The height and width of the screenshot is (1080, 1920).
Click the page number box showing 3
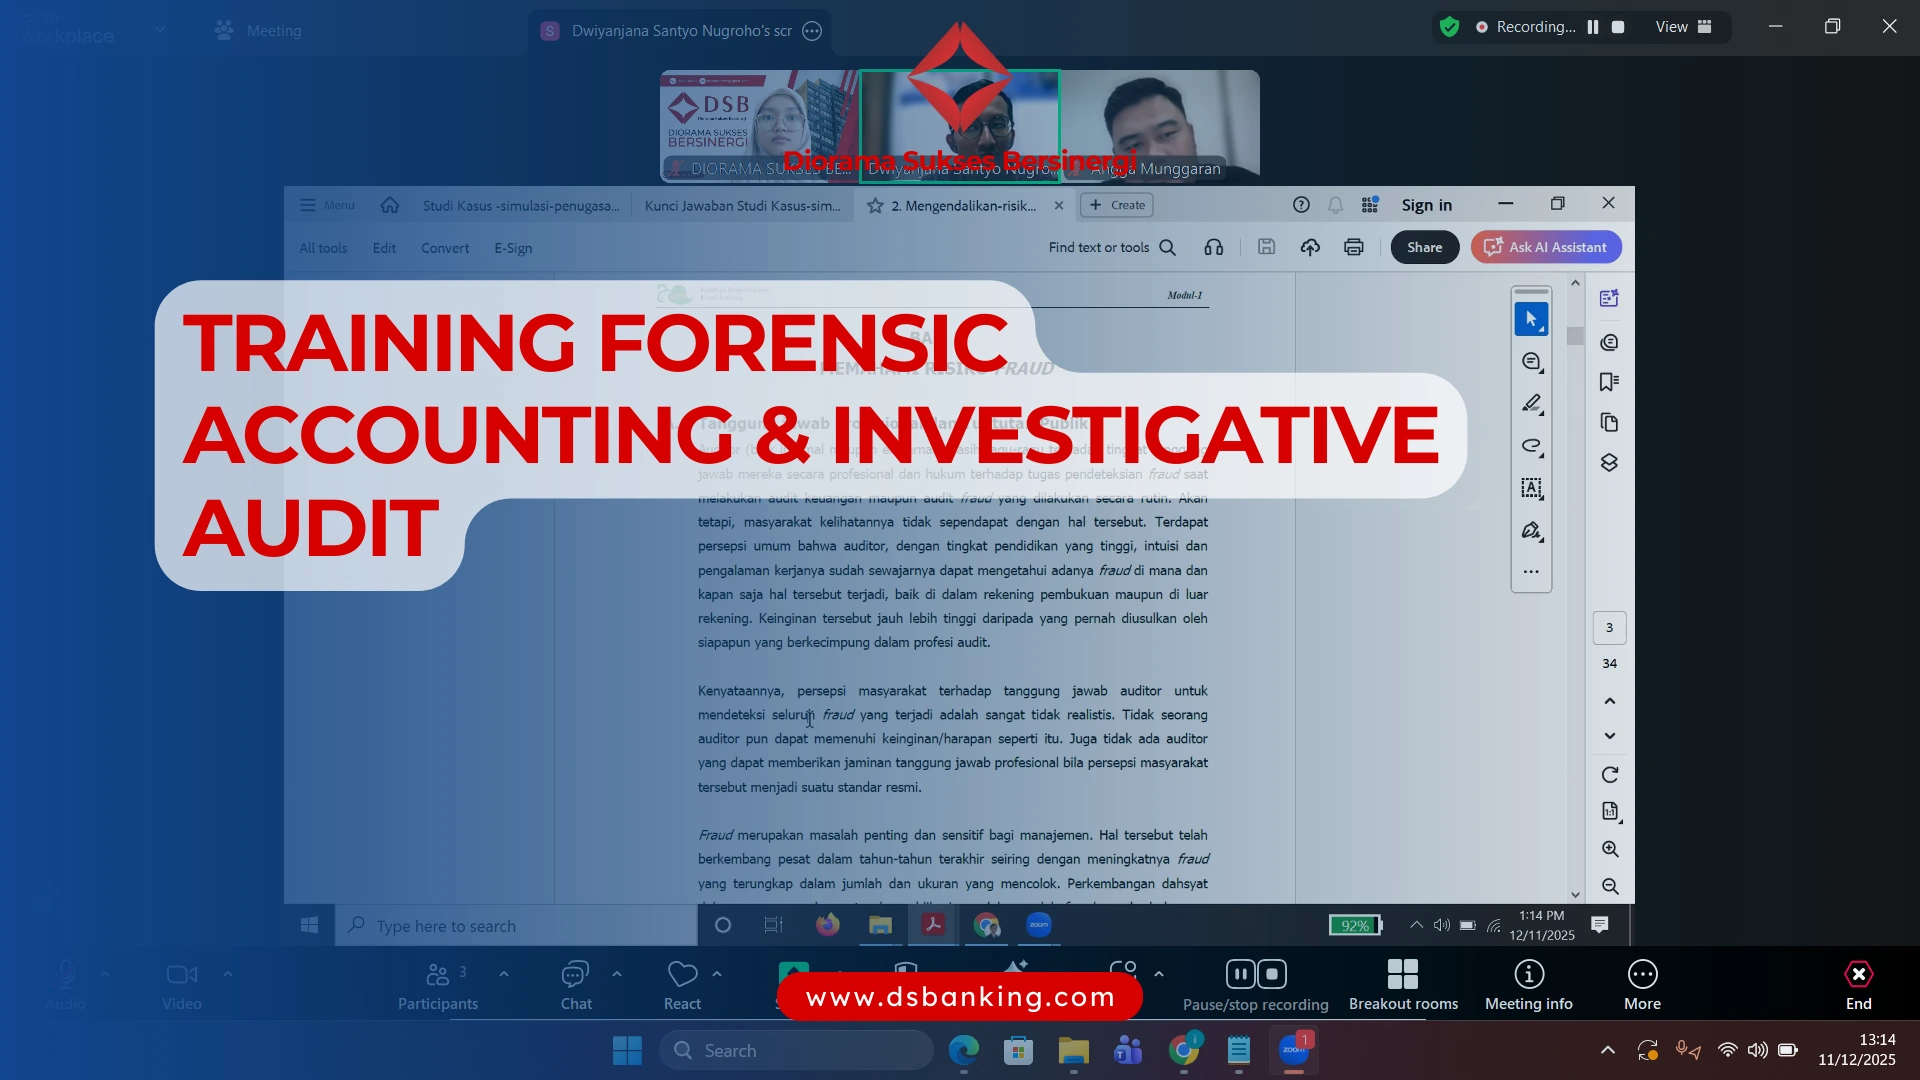(x=1609, y=628)
